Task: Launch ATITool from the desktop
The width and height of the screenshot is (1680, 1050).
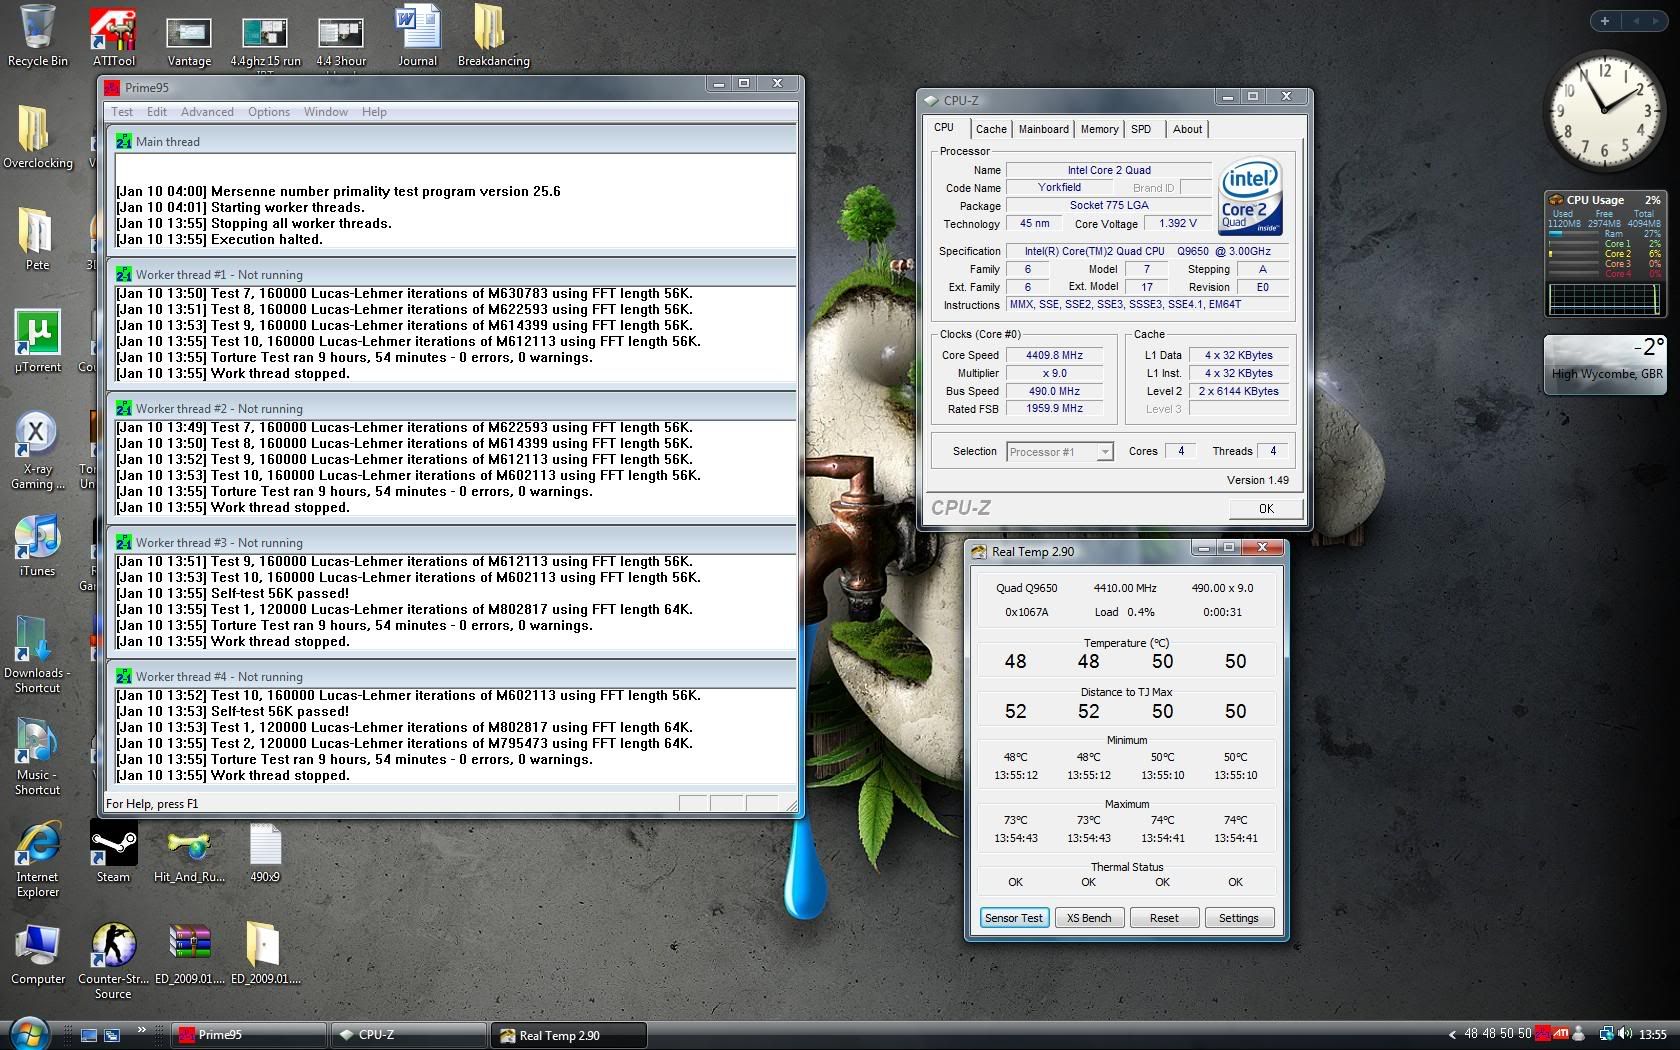Action: pos(113,37)
